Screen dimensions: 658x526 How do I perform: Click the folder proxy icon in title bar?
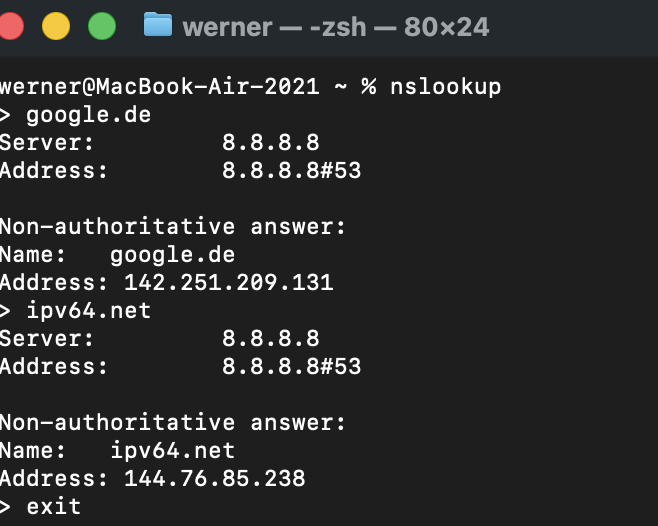coord(157,25)
